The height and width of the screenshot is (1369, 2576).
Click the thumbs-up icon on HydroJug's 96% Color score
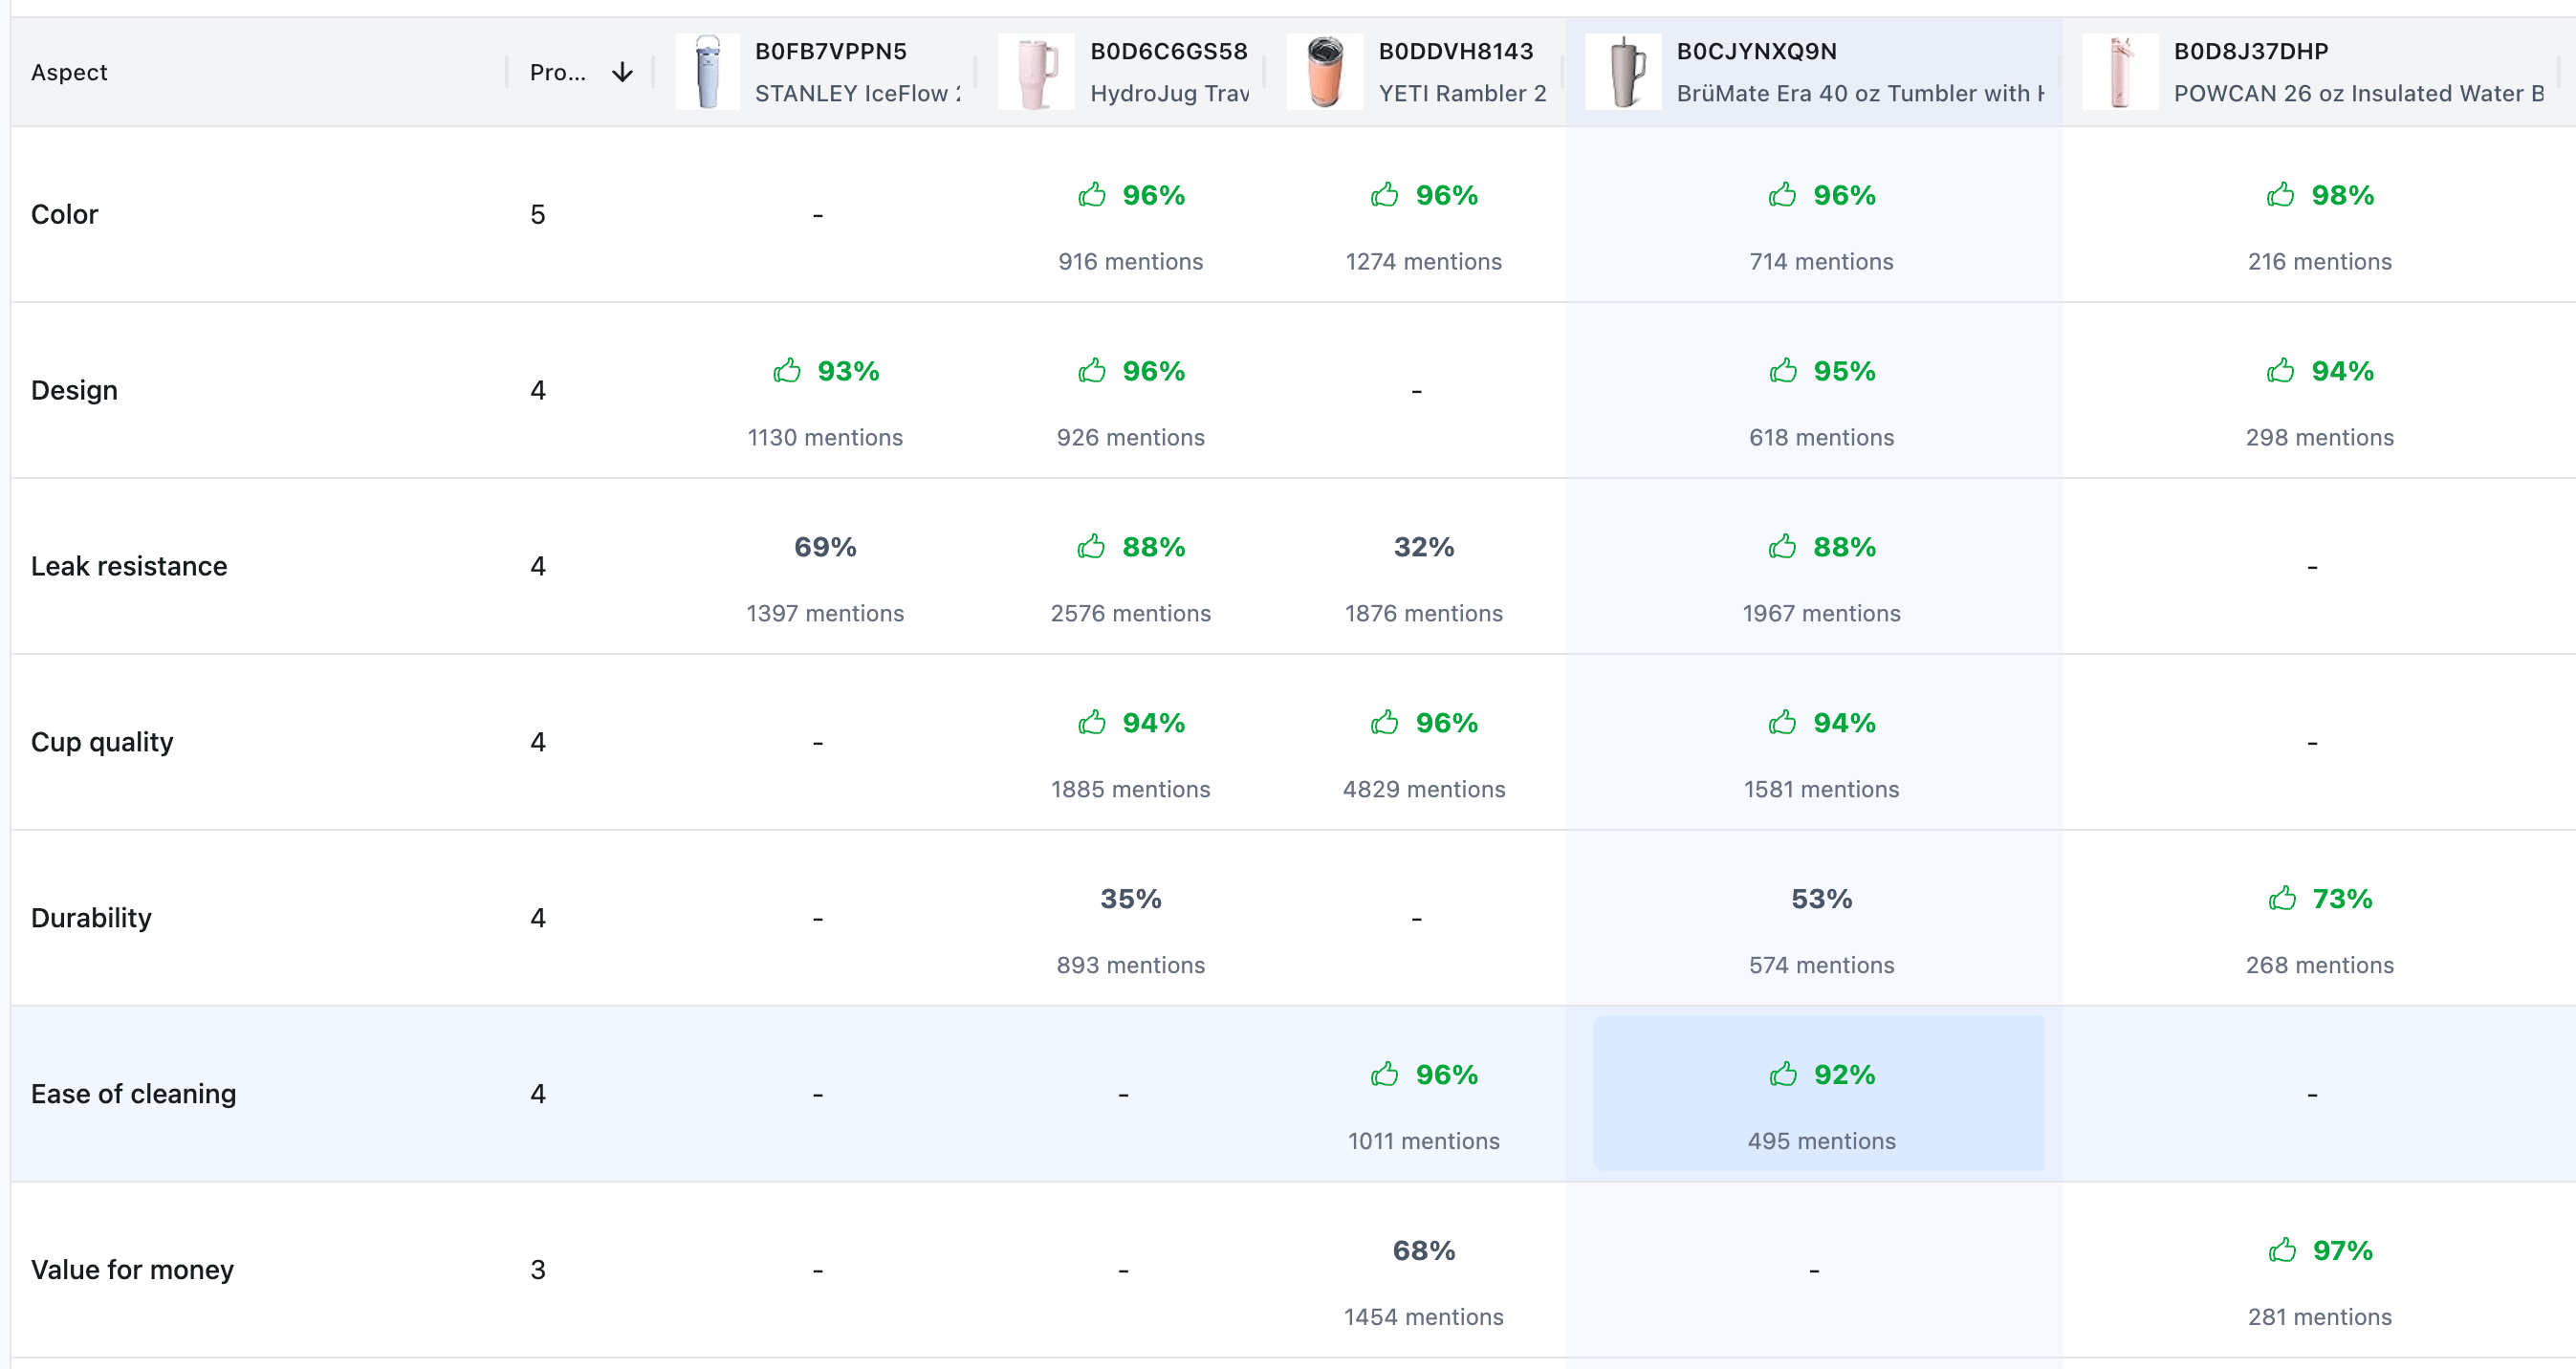tap(1094, 195)
